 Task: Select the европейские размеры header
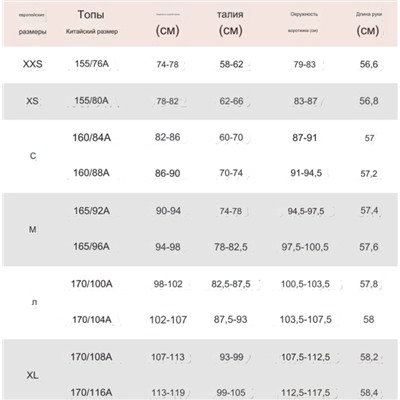point(32,23)
